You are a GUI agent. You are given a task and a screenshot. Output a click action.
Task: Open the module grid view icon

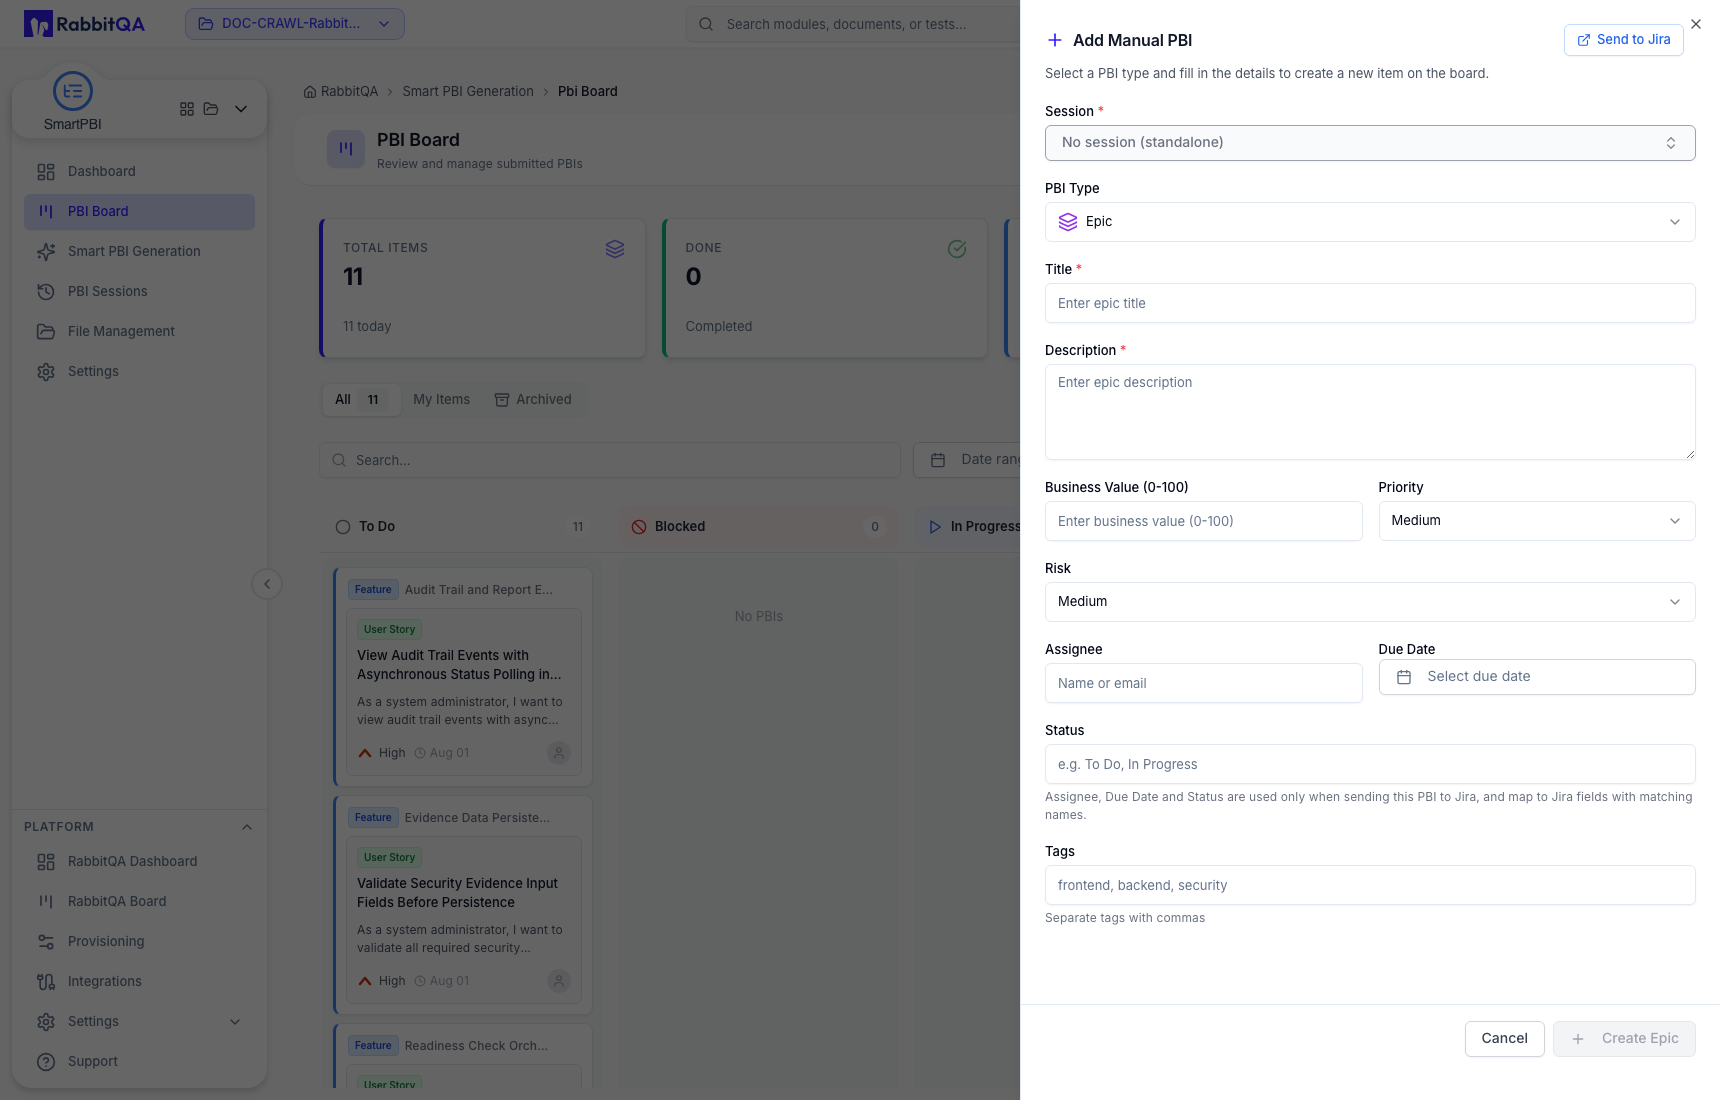187,109
